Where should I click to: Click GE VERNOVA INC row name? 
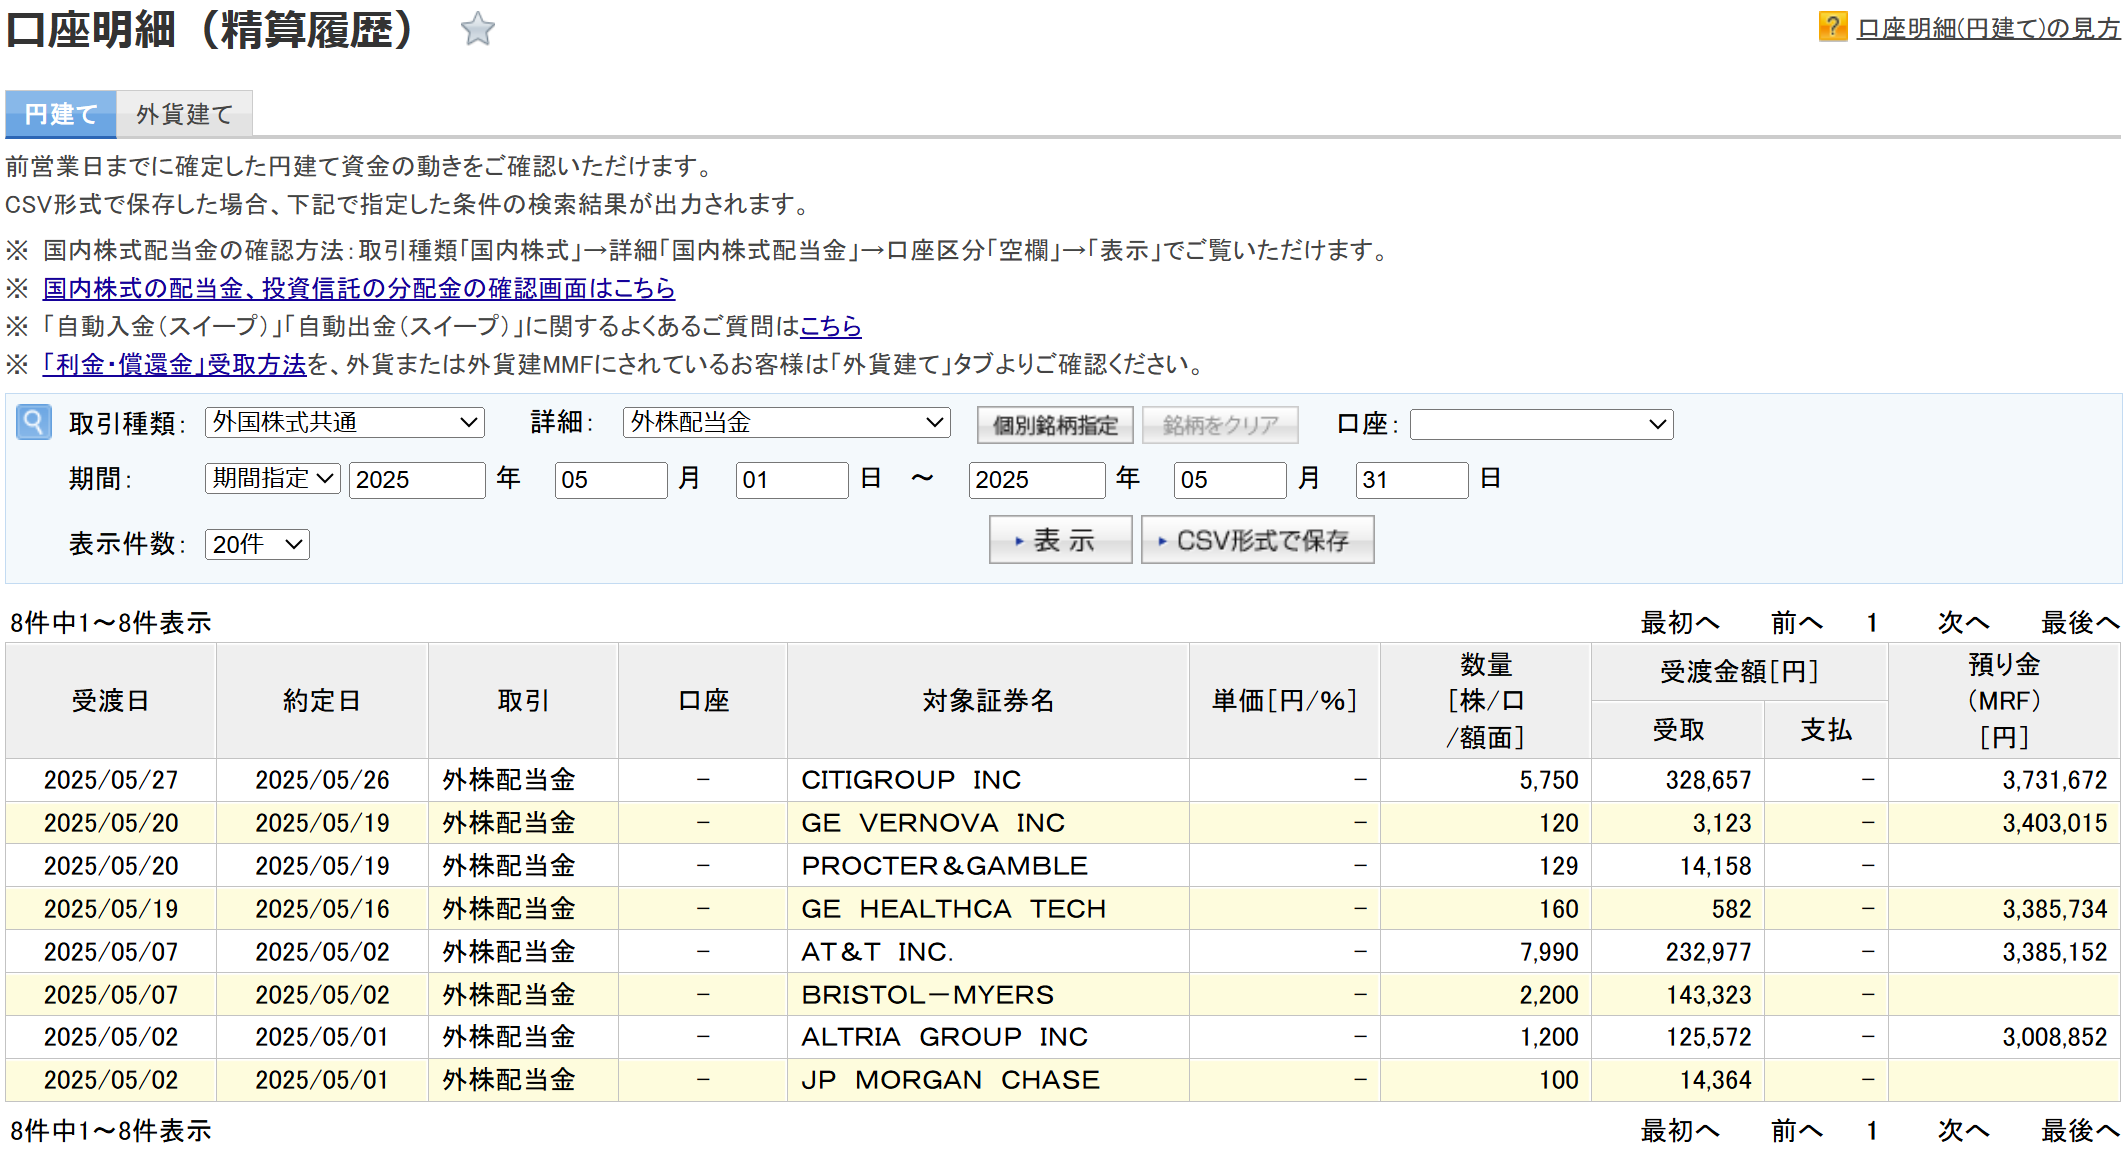(x=933, y=823)
